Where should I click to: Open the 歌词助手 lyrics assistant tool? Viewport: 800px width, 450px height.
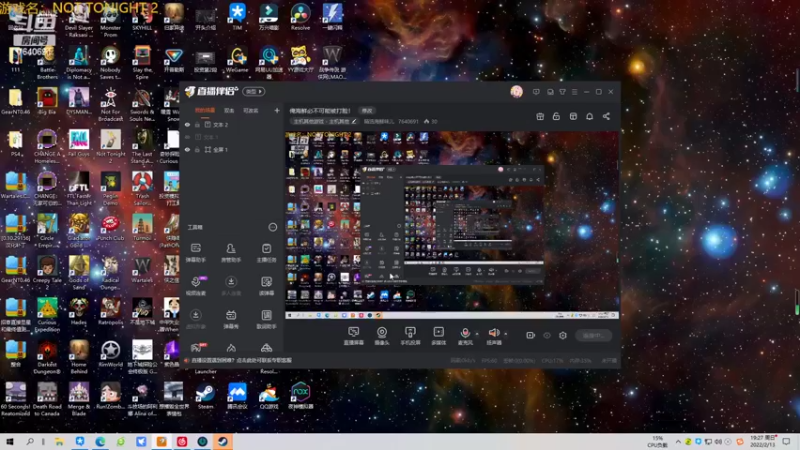tap(266, 319)
